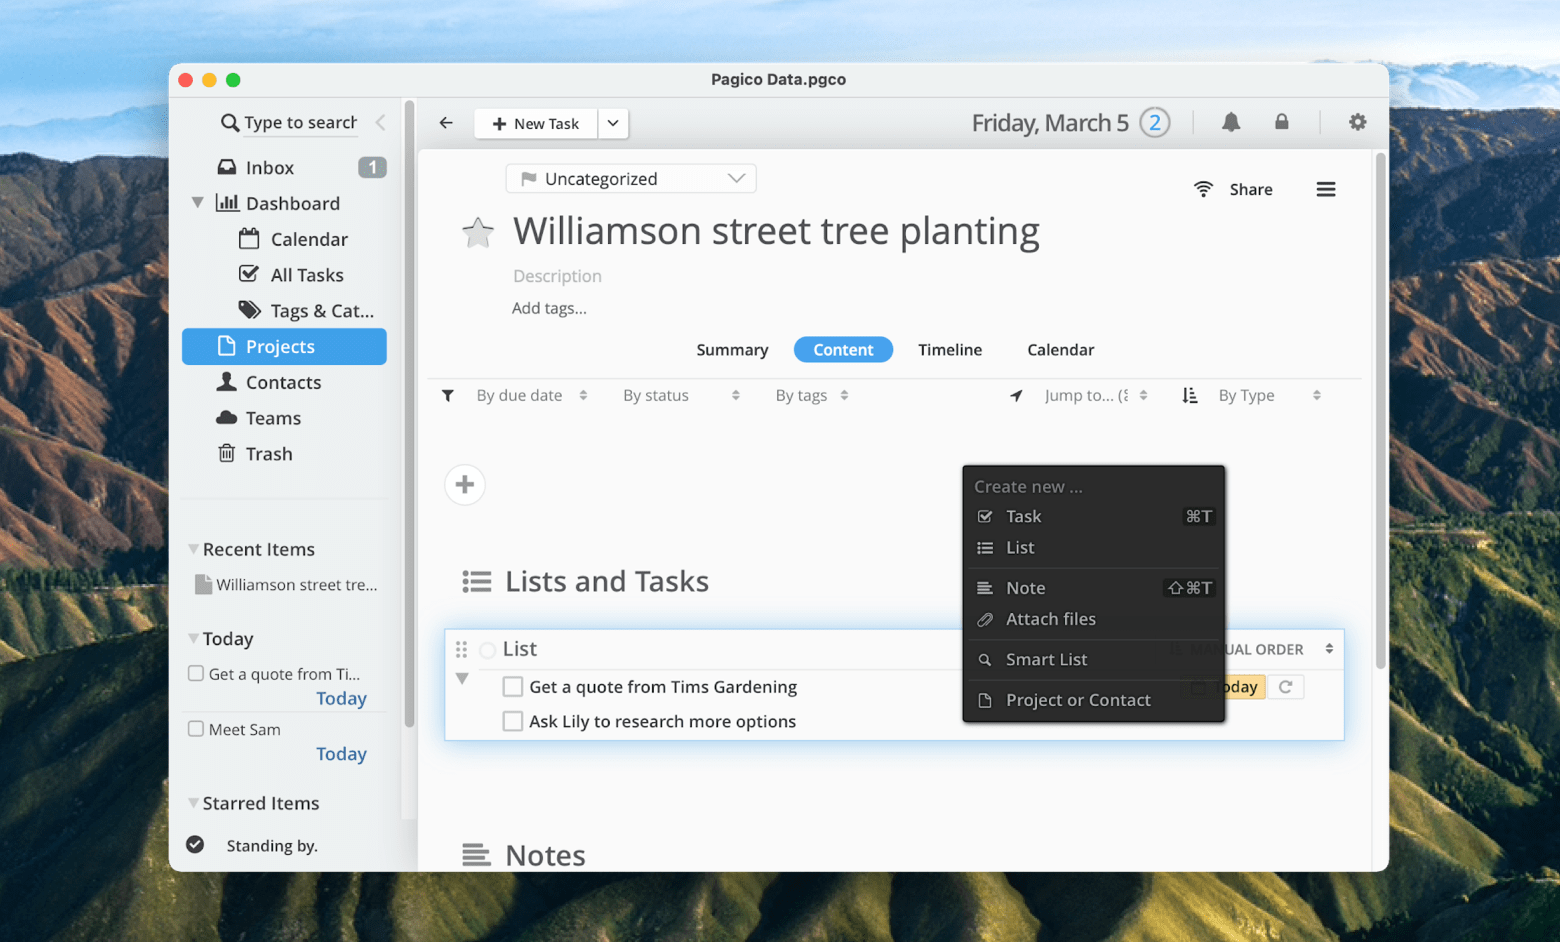Collapse sidebar with chevron arrow

point(381,122)
